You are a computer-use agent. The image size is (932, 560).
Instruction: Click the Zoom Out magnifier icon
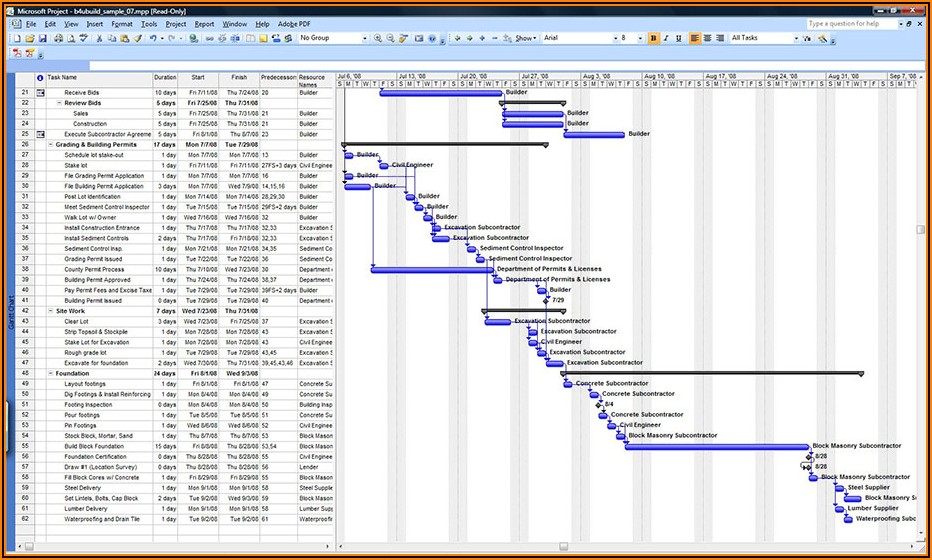(x=390, y=38)
